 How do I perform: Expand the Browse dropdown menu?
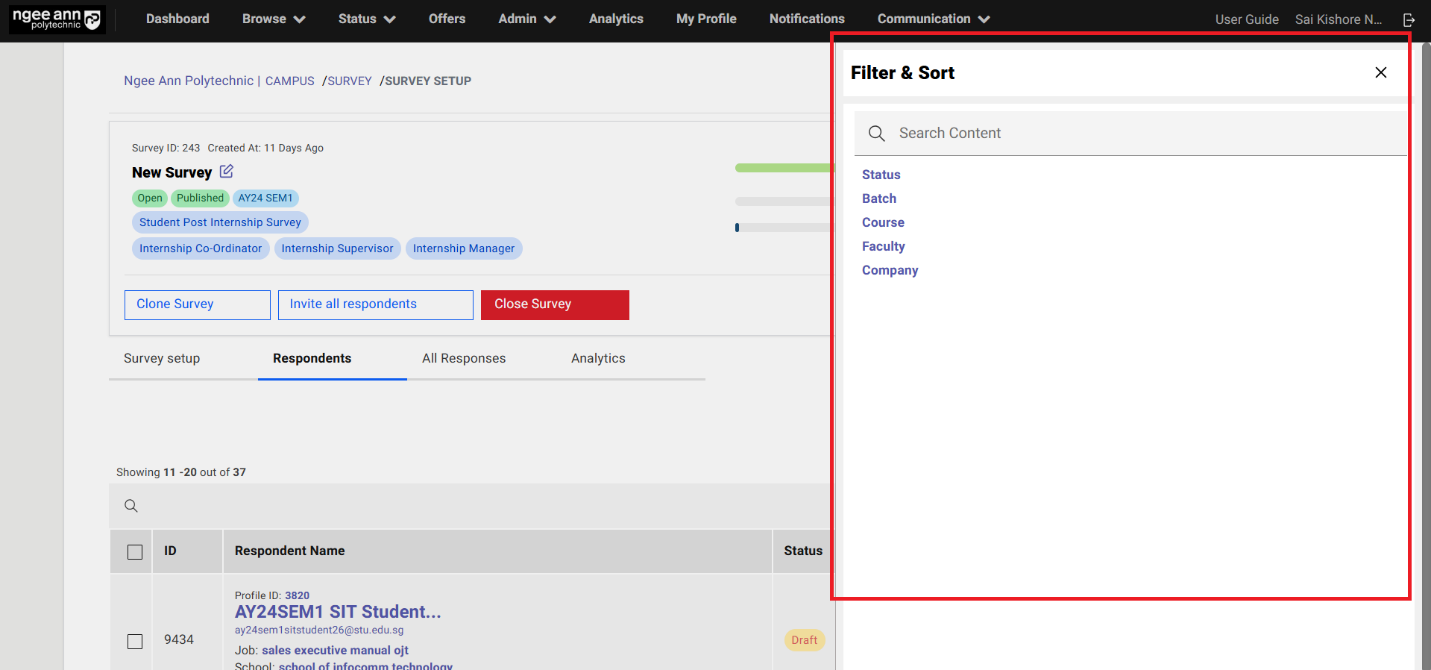click(274, 19)
